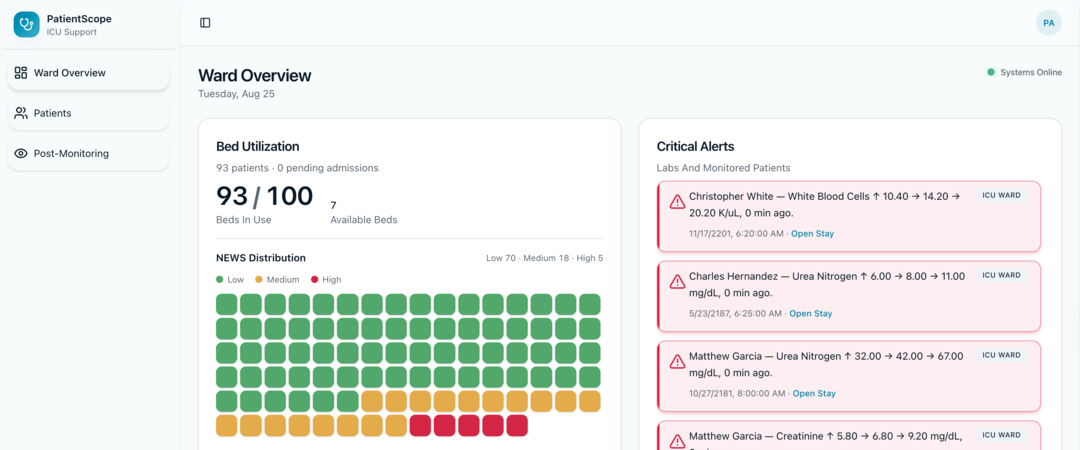Viewport: 1080px width, 450px height.
Task: Click 'Low 70 · Medium 18 · High 5' summary
Action: pyautogui.click(x=545, y=258)
